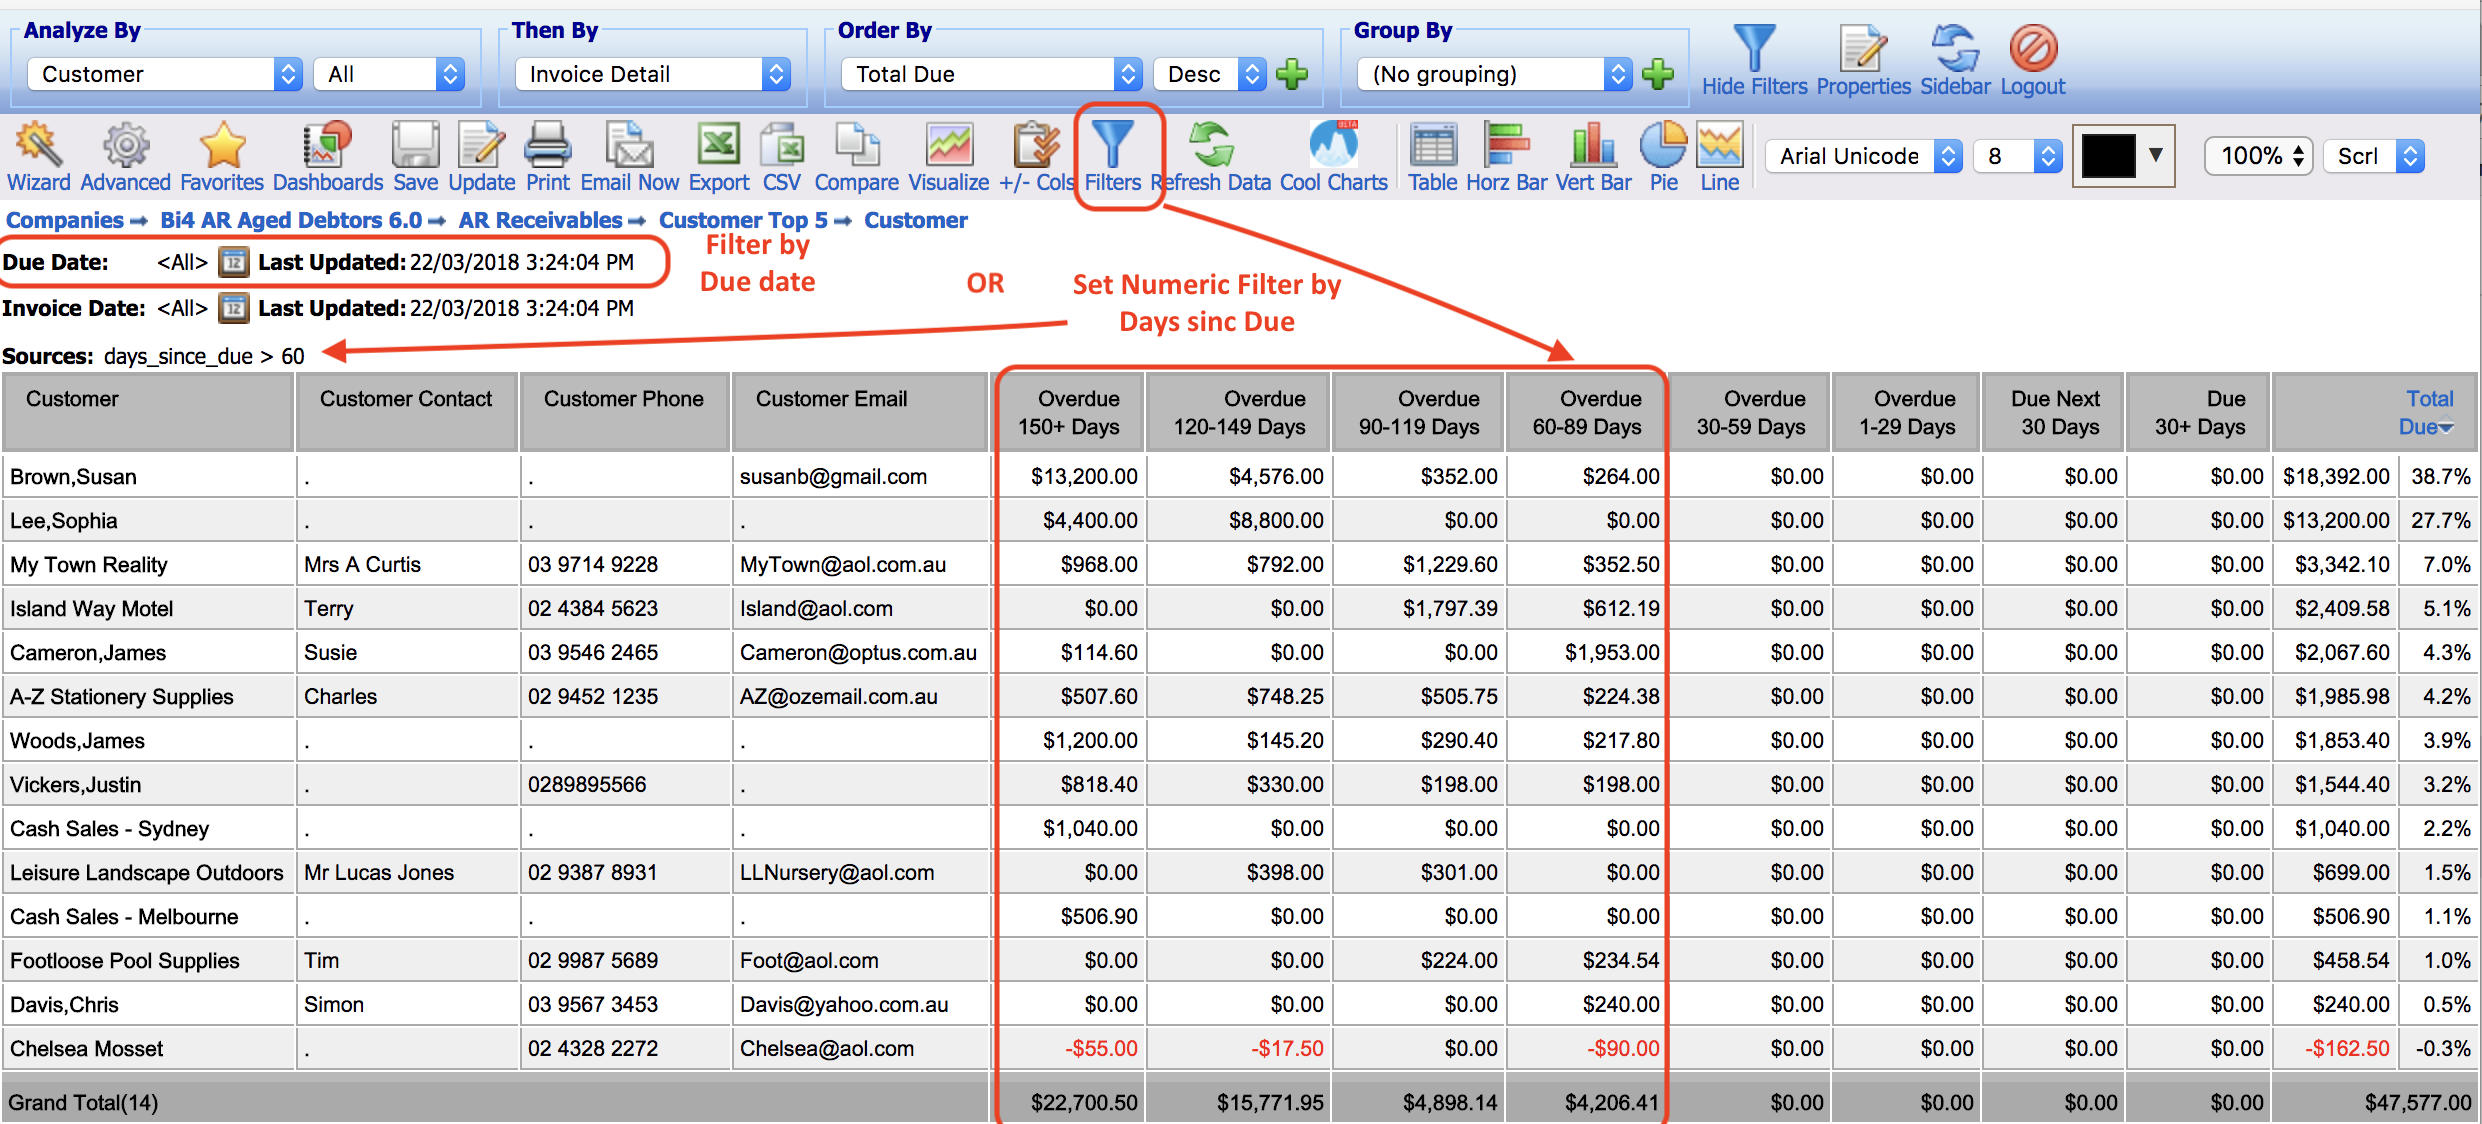The height and width of the screenshot is (1124, 2482).
Task: Open the Scrl mode dropdown
Action: [2374, 156]
